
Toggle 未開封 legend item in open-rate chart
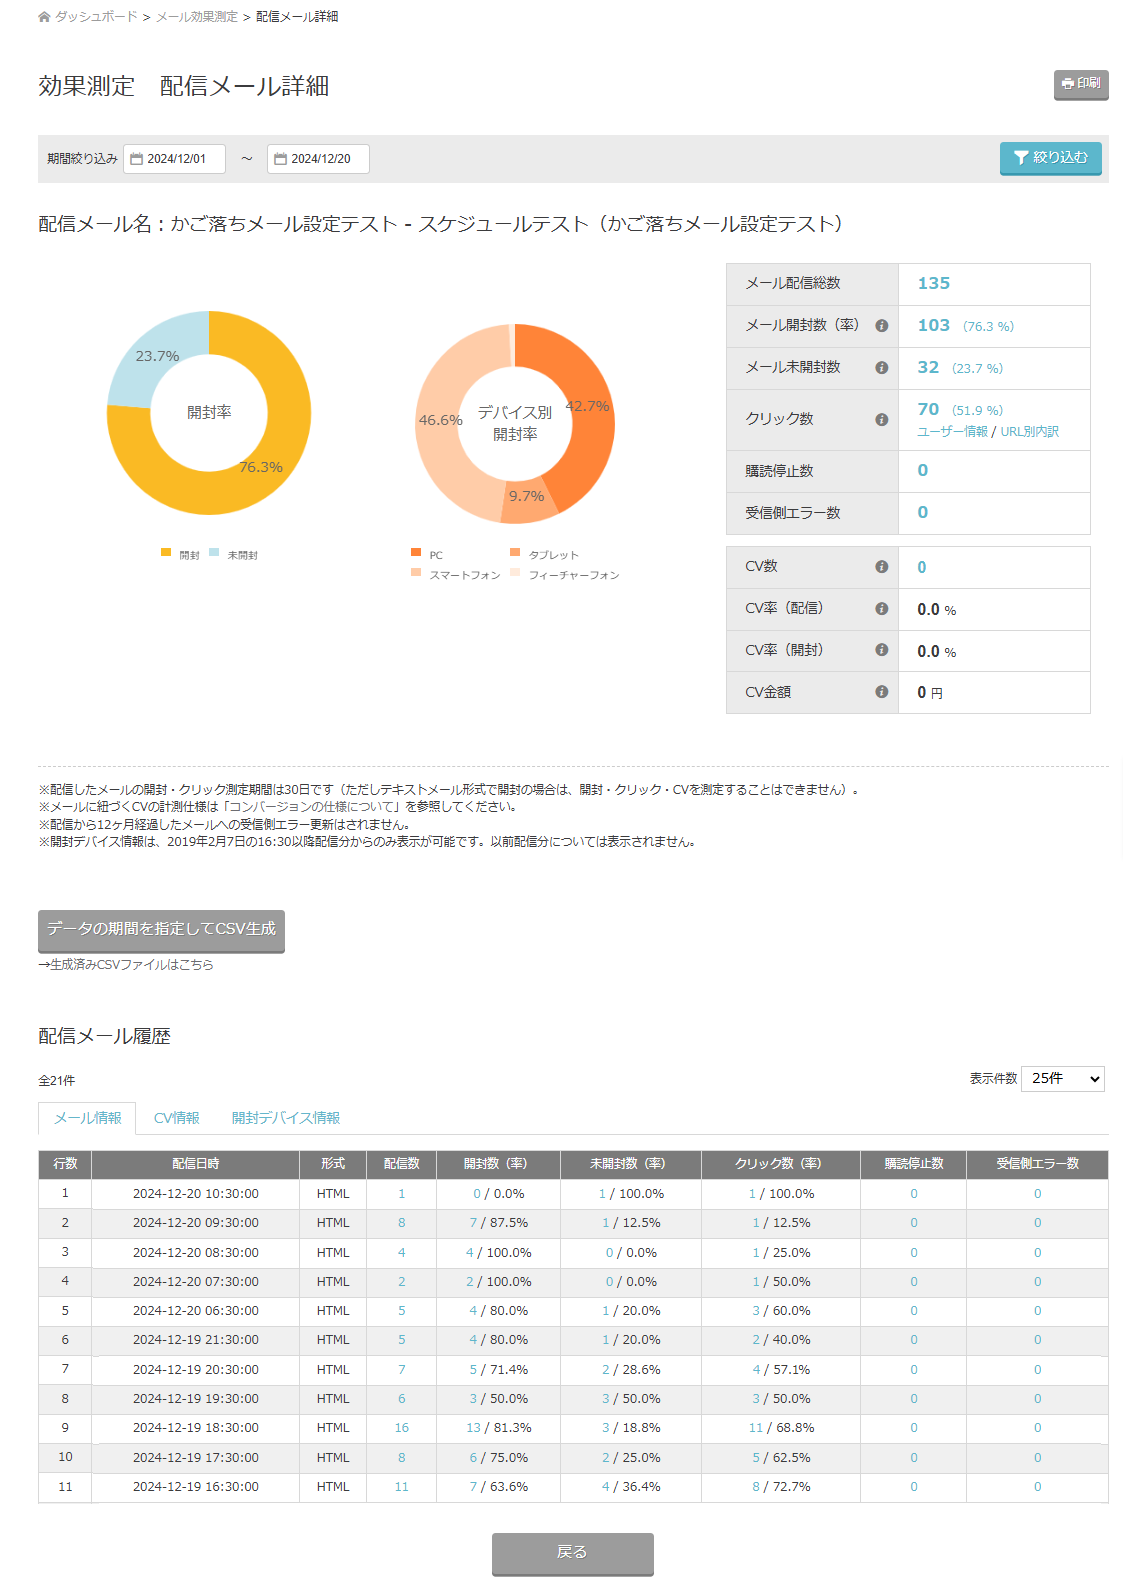click(x=234, y=554)
